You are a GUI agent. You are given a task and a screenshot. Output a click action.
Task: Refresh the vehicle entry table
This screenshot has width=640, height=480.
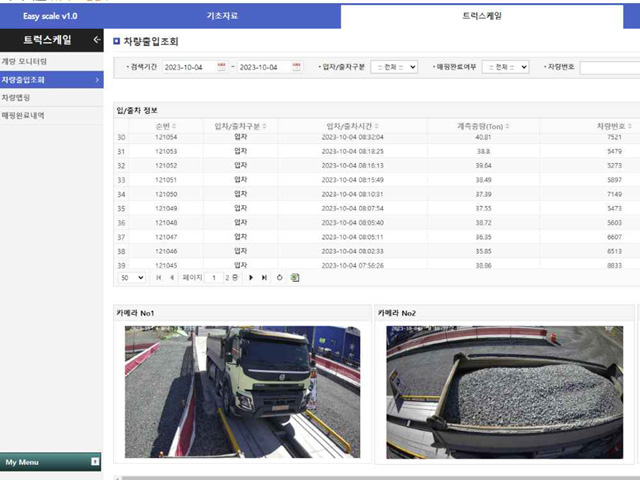click(x=280, y=277)
